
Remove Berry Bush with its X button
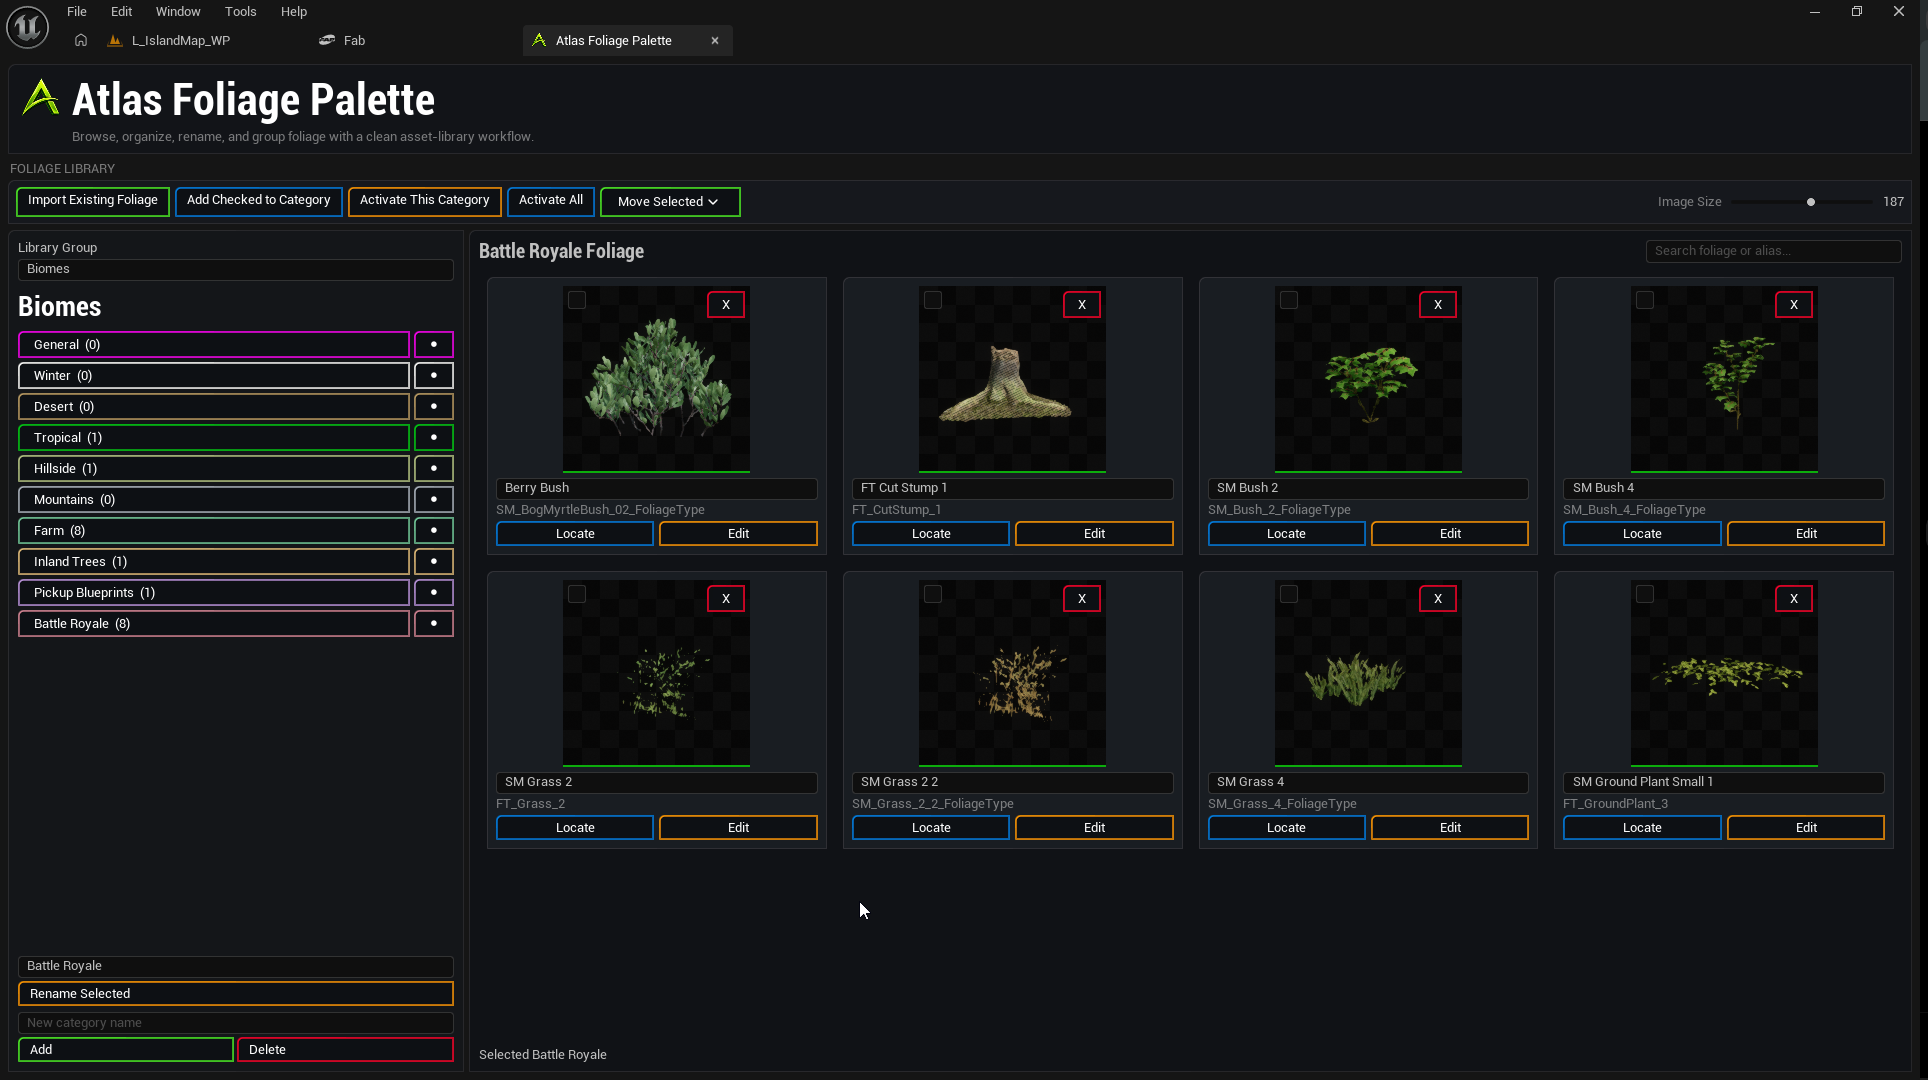(x=726, y=305)
